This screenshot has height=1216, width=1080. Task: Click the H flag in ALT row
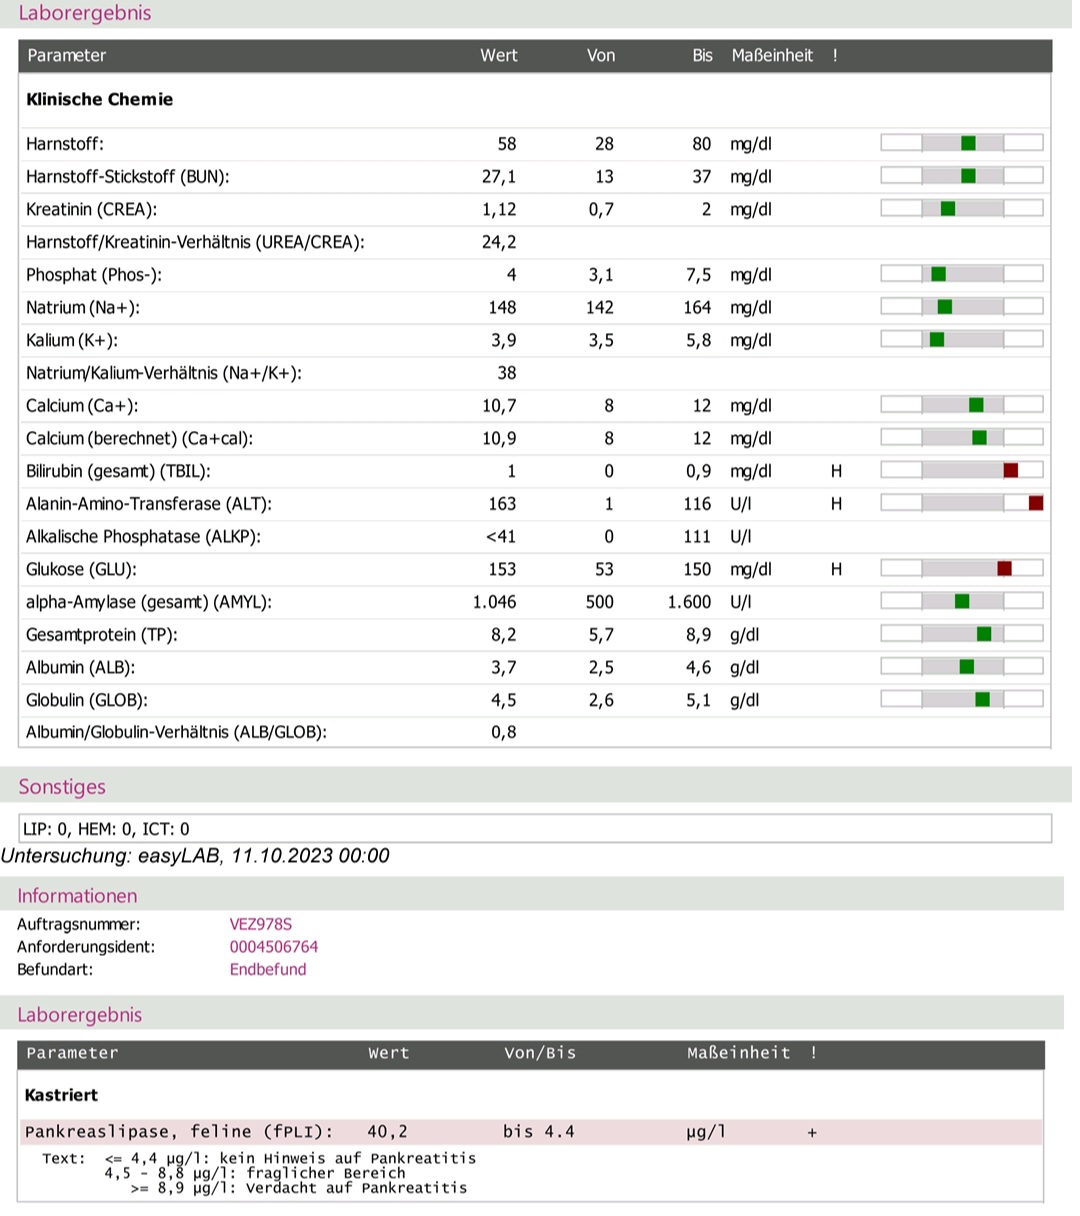coord(836,504)
